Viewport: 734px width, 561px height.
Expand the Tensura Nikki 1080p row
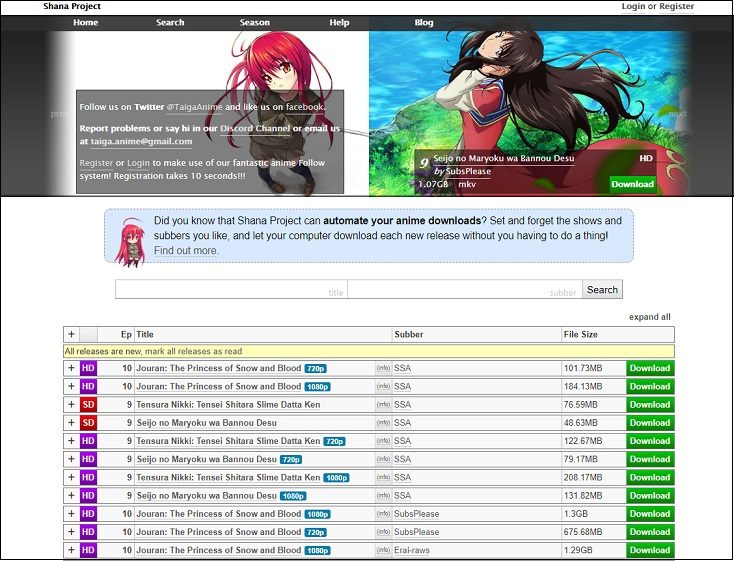click(71, 477)
